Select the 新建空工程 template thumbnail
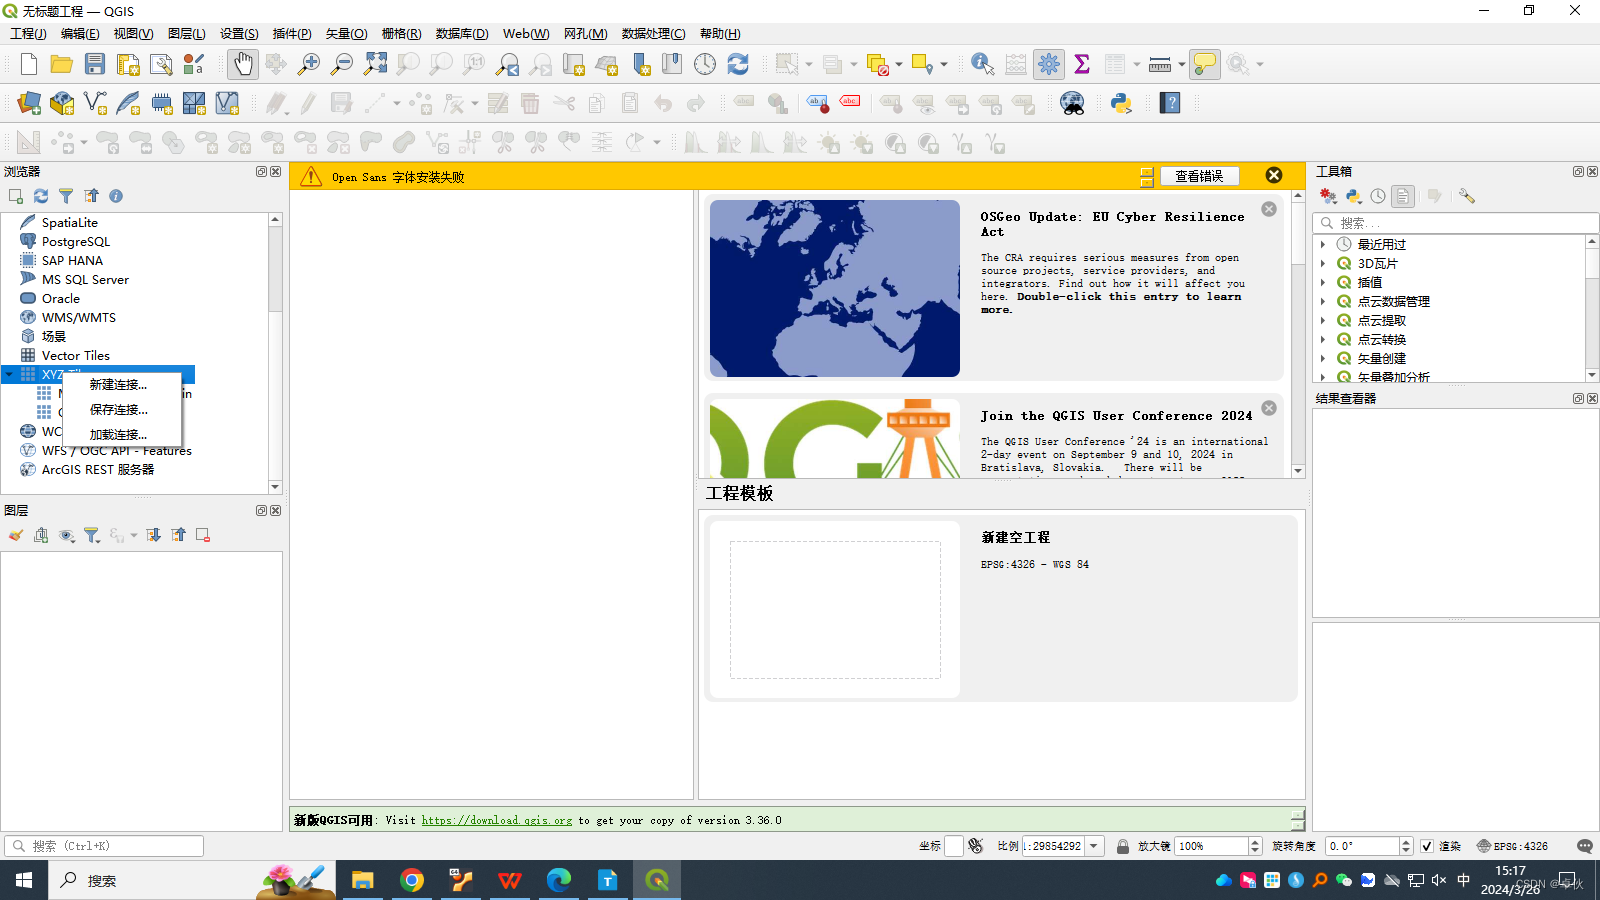Screen dimensions: 1600x900 (835, 609)
